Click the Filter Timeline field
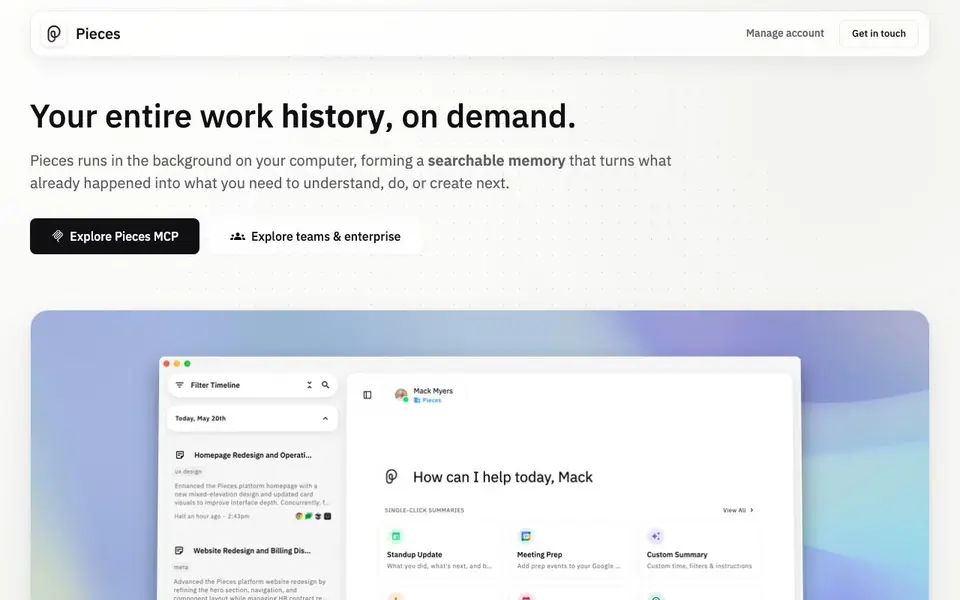Viewport: 960px width, 600px height. (252, 385)
